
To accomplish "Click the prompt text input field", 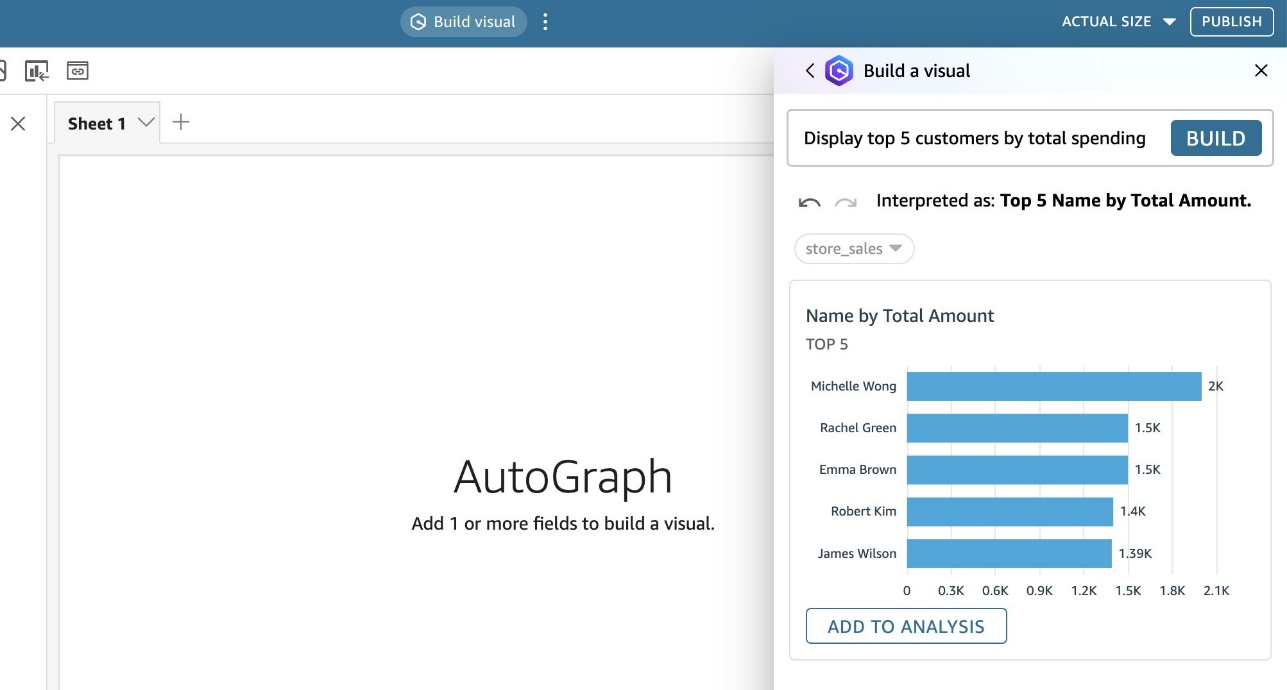I will tap(976, 138).
